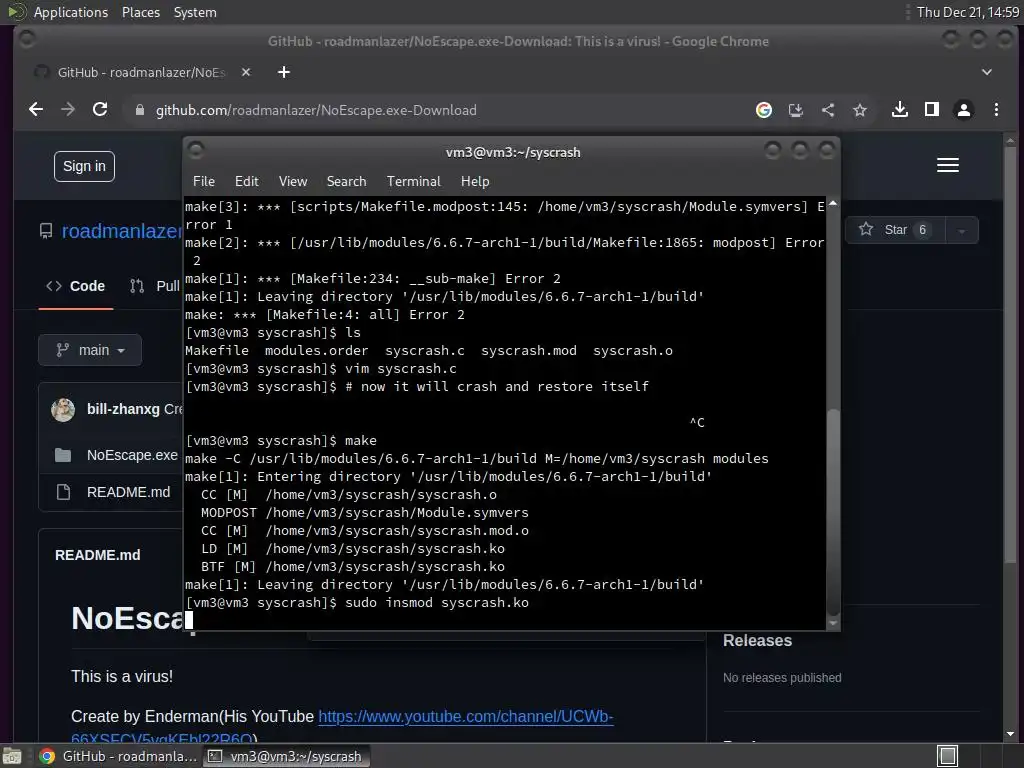Select the Code tab on GitHub
Image resolution: width=1024 pixels, height=768 pixels.
pos(76,286)
